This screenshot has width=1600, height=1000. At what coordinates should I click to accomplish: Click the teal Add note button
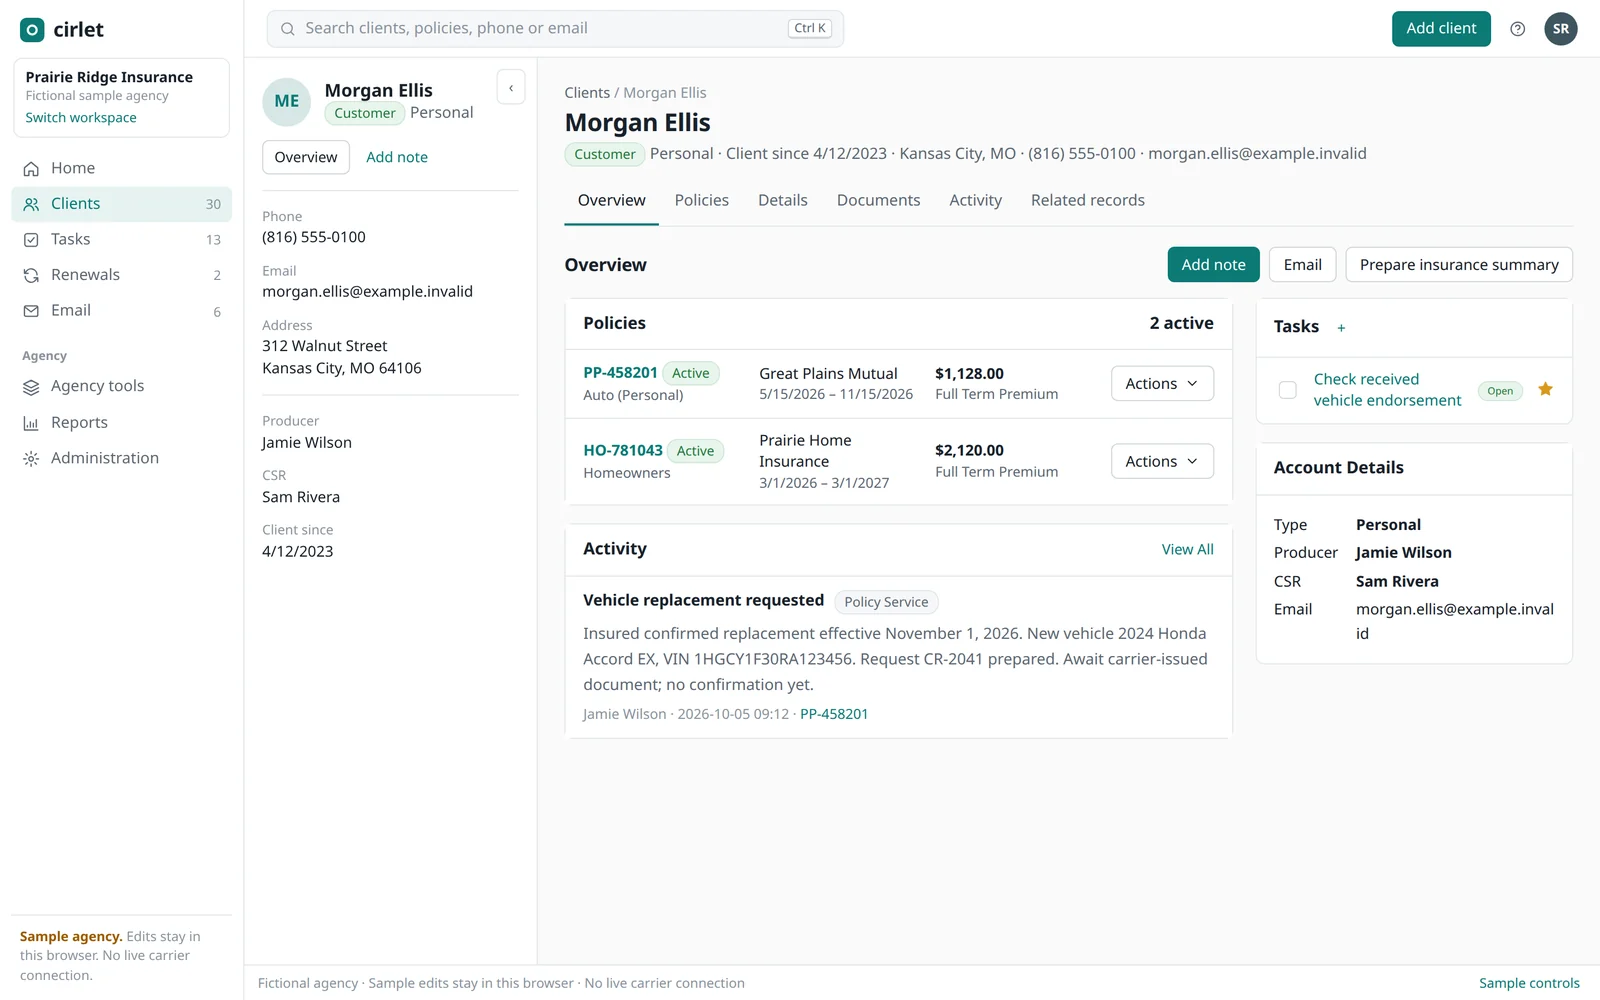click(x=1213, y=265)
